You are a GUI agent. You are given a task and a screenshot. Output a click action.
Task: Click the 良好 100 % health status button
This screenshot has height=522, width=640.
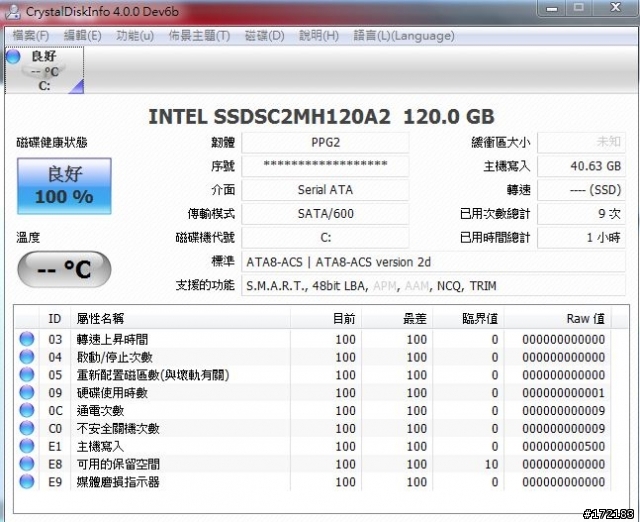[64, 186]
